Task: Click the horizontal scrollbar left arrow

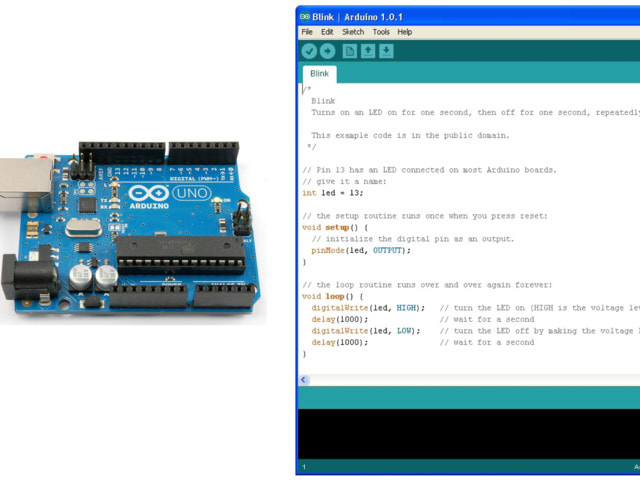Action: pos(304,380)
